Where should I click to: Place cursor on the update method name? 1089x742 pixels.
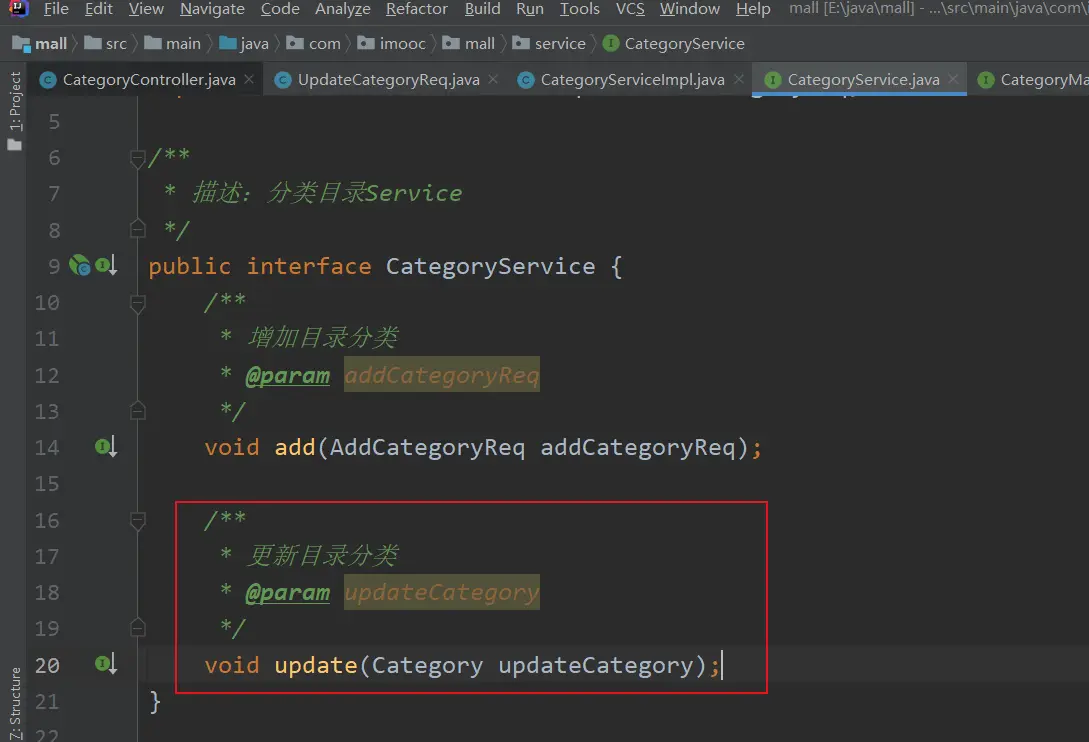315,665
